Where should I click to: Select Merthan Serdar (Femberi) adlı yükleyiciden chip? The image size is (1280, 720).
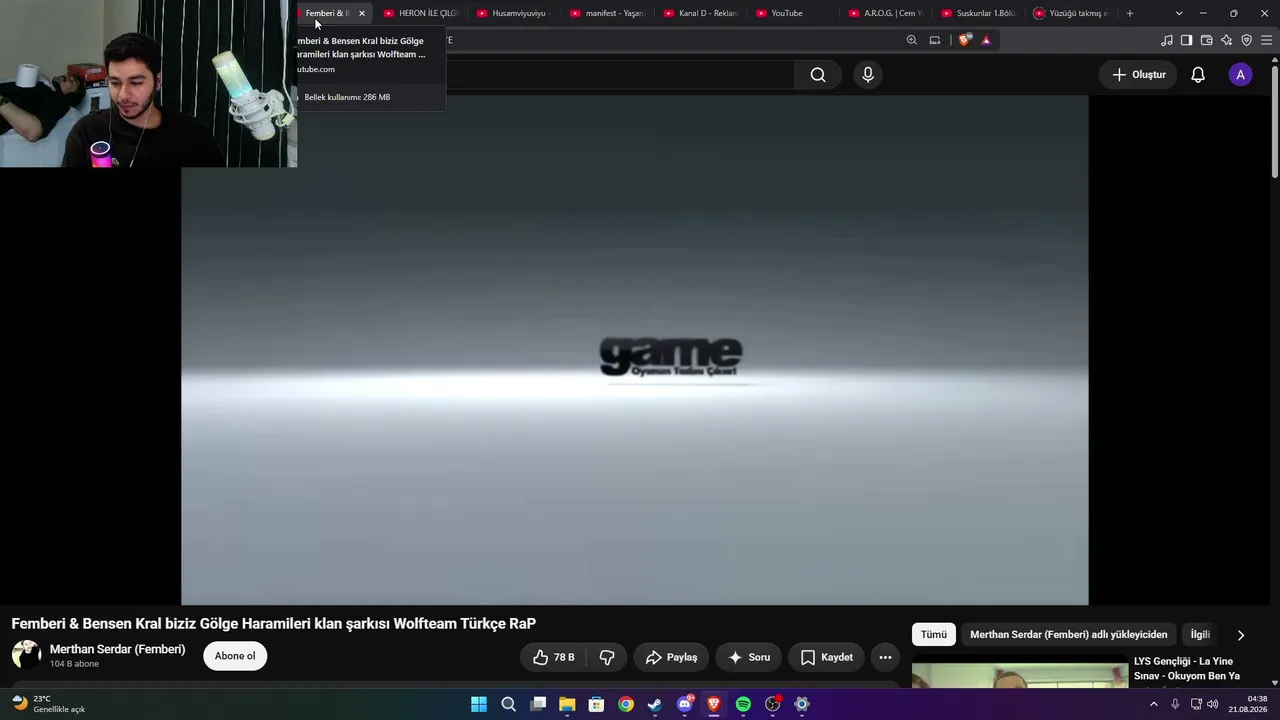click(1068, 634)
